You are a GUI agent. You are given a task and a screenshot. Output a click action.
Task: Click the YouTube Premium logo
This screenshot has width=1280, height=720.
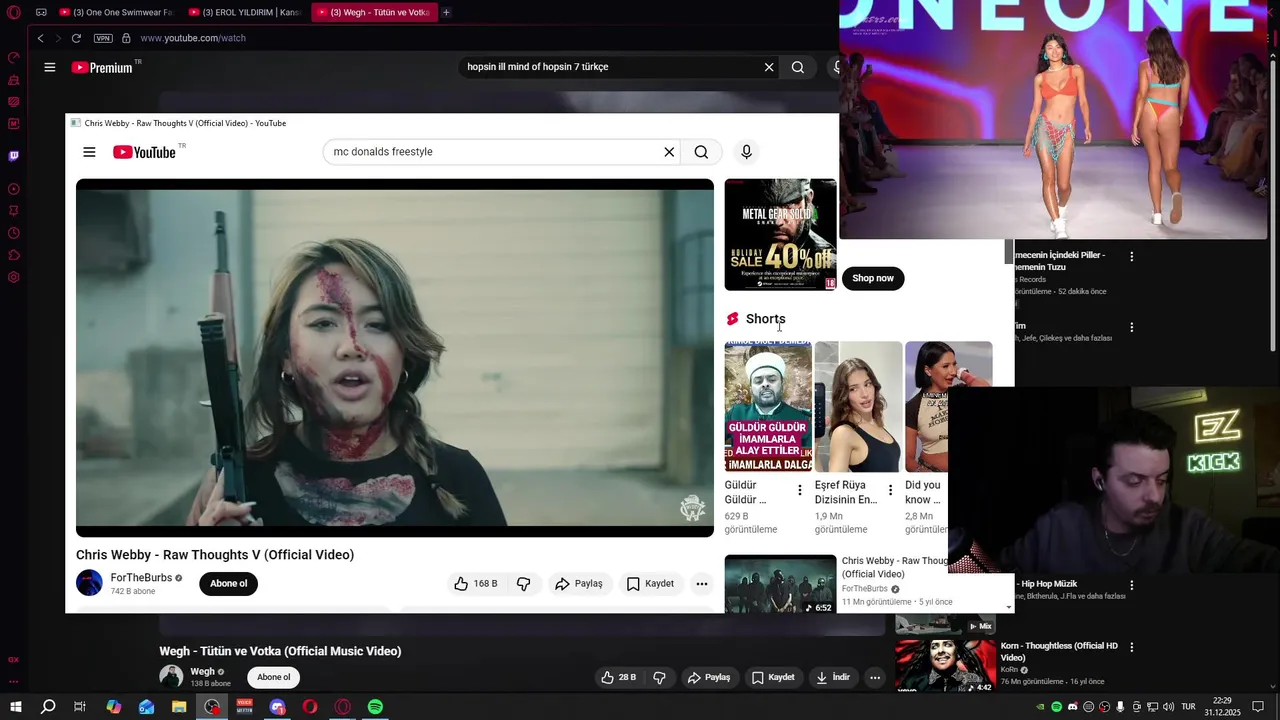(x=104, y=67)
